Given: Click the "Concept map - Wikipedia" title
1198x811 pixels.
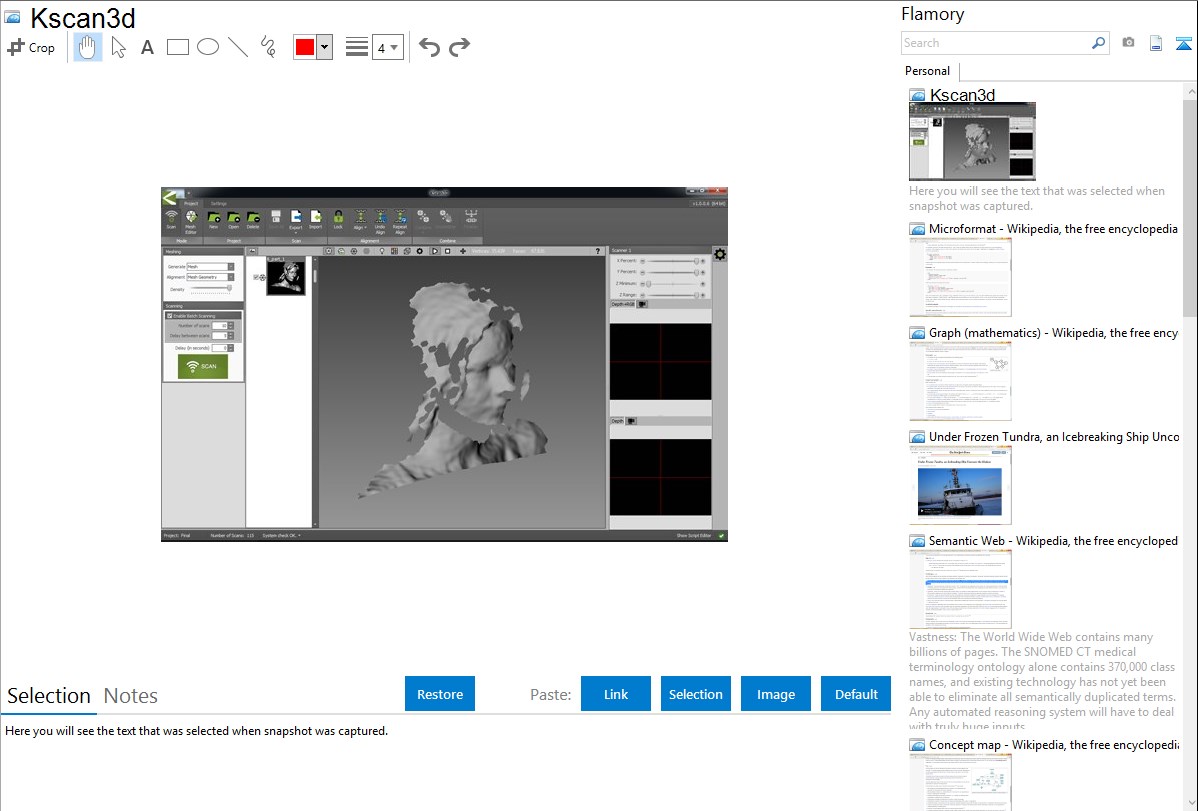Looking at the screenshot, I should point(1054,744).
